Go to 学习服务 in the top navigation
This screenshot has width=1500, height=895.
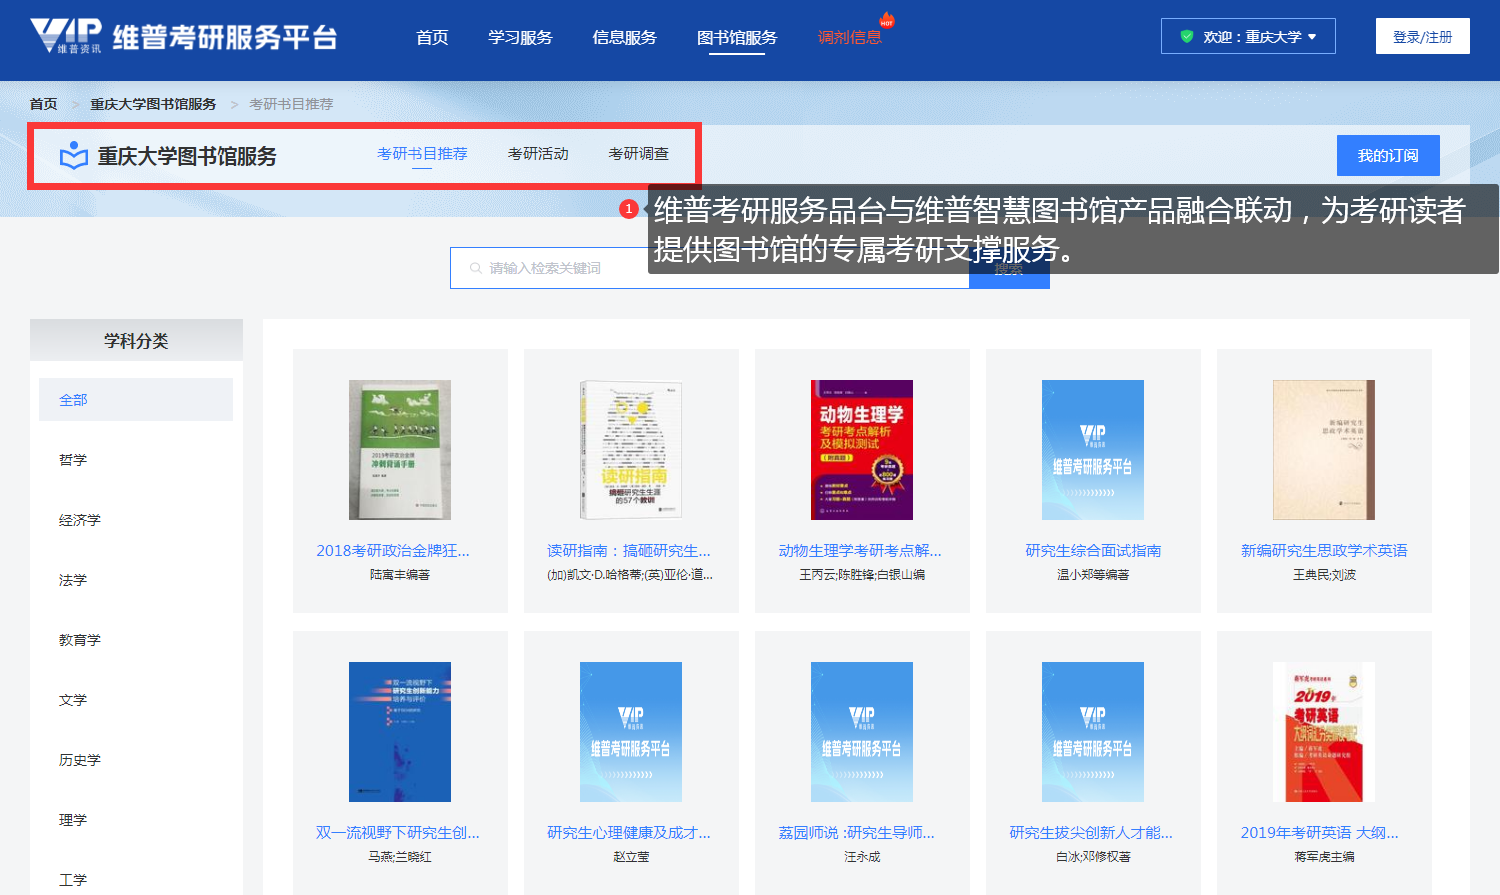click(x=520, y=37)
